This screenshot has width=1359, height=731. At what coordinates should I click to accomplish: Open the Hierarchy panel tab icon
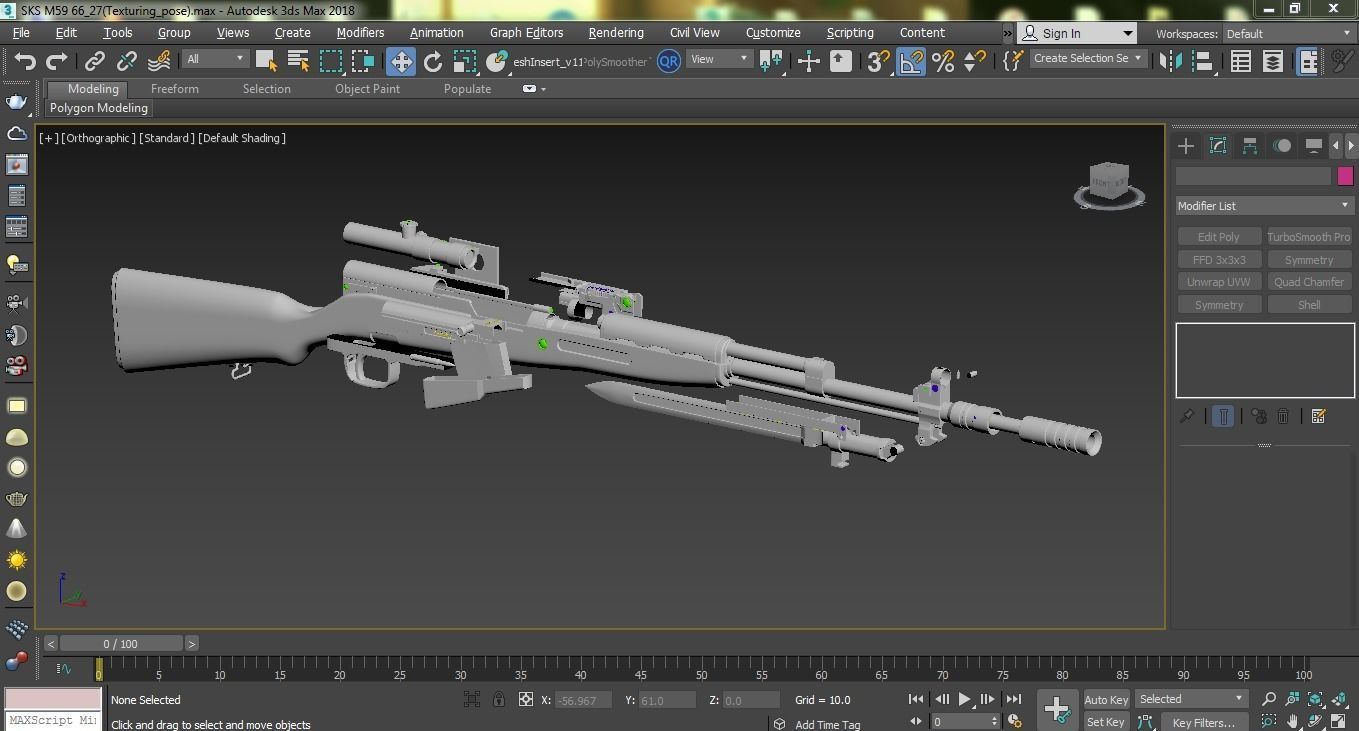pos(1250,146)
